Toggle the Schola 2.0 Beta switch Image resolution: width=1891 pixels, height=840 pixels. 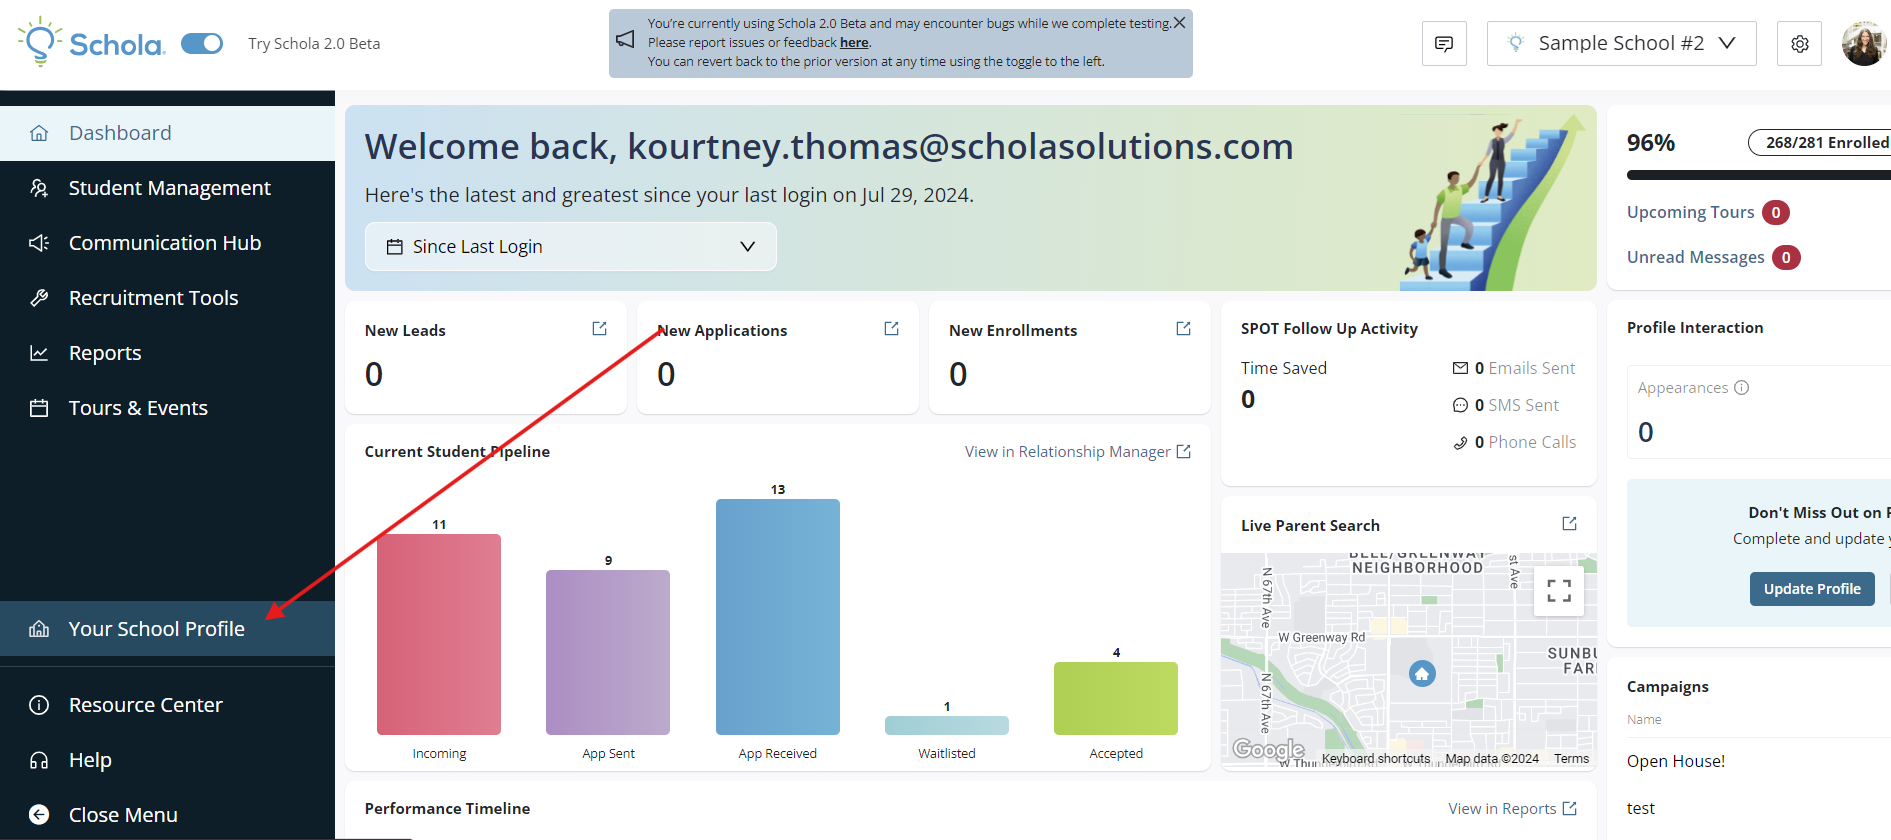[x=202, y=44]
